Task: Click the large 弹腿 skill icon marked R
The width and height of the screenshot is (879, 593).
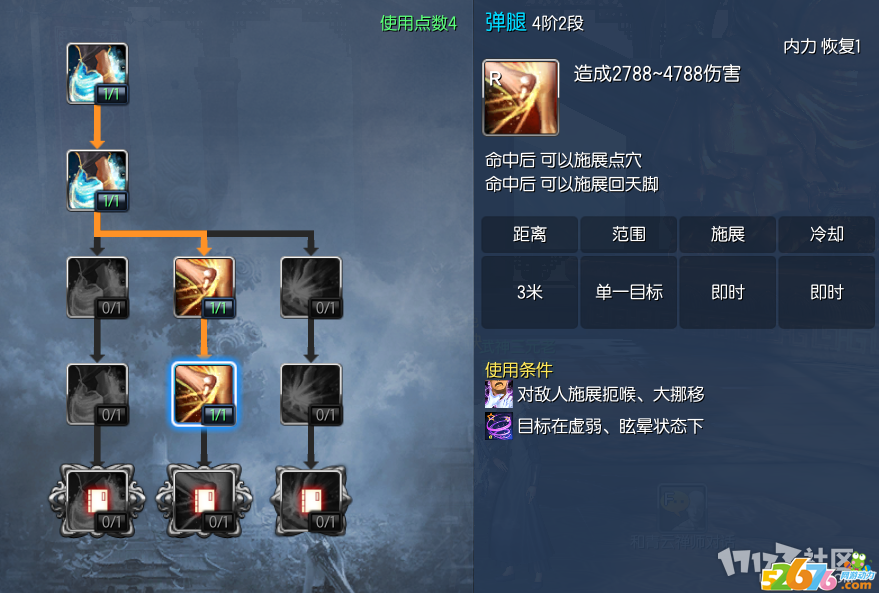Action: 521,98
